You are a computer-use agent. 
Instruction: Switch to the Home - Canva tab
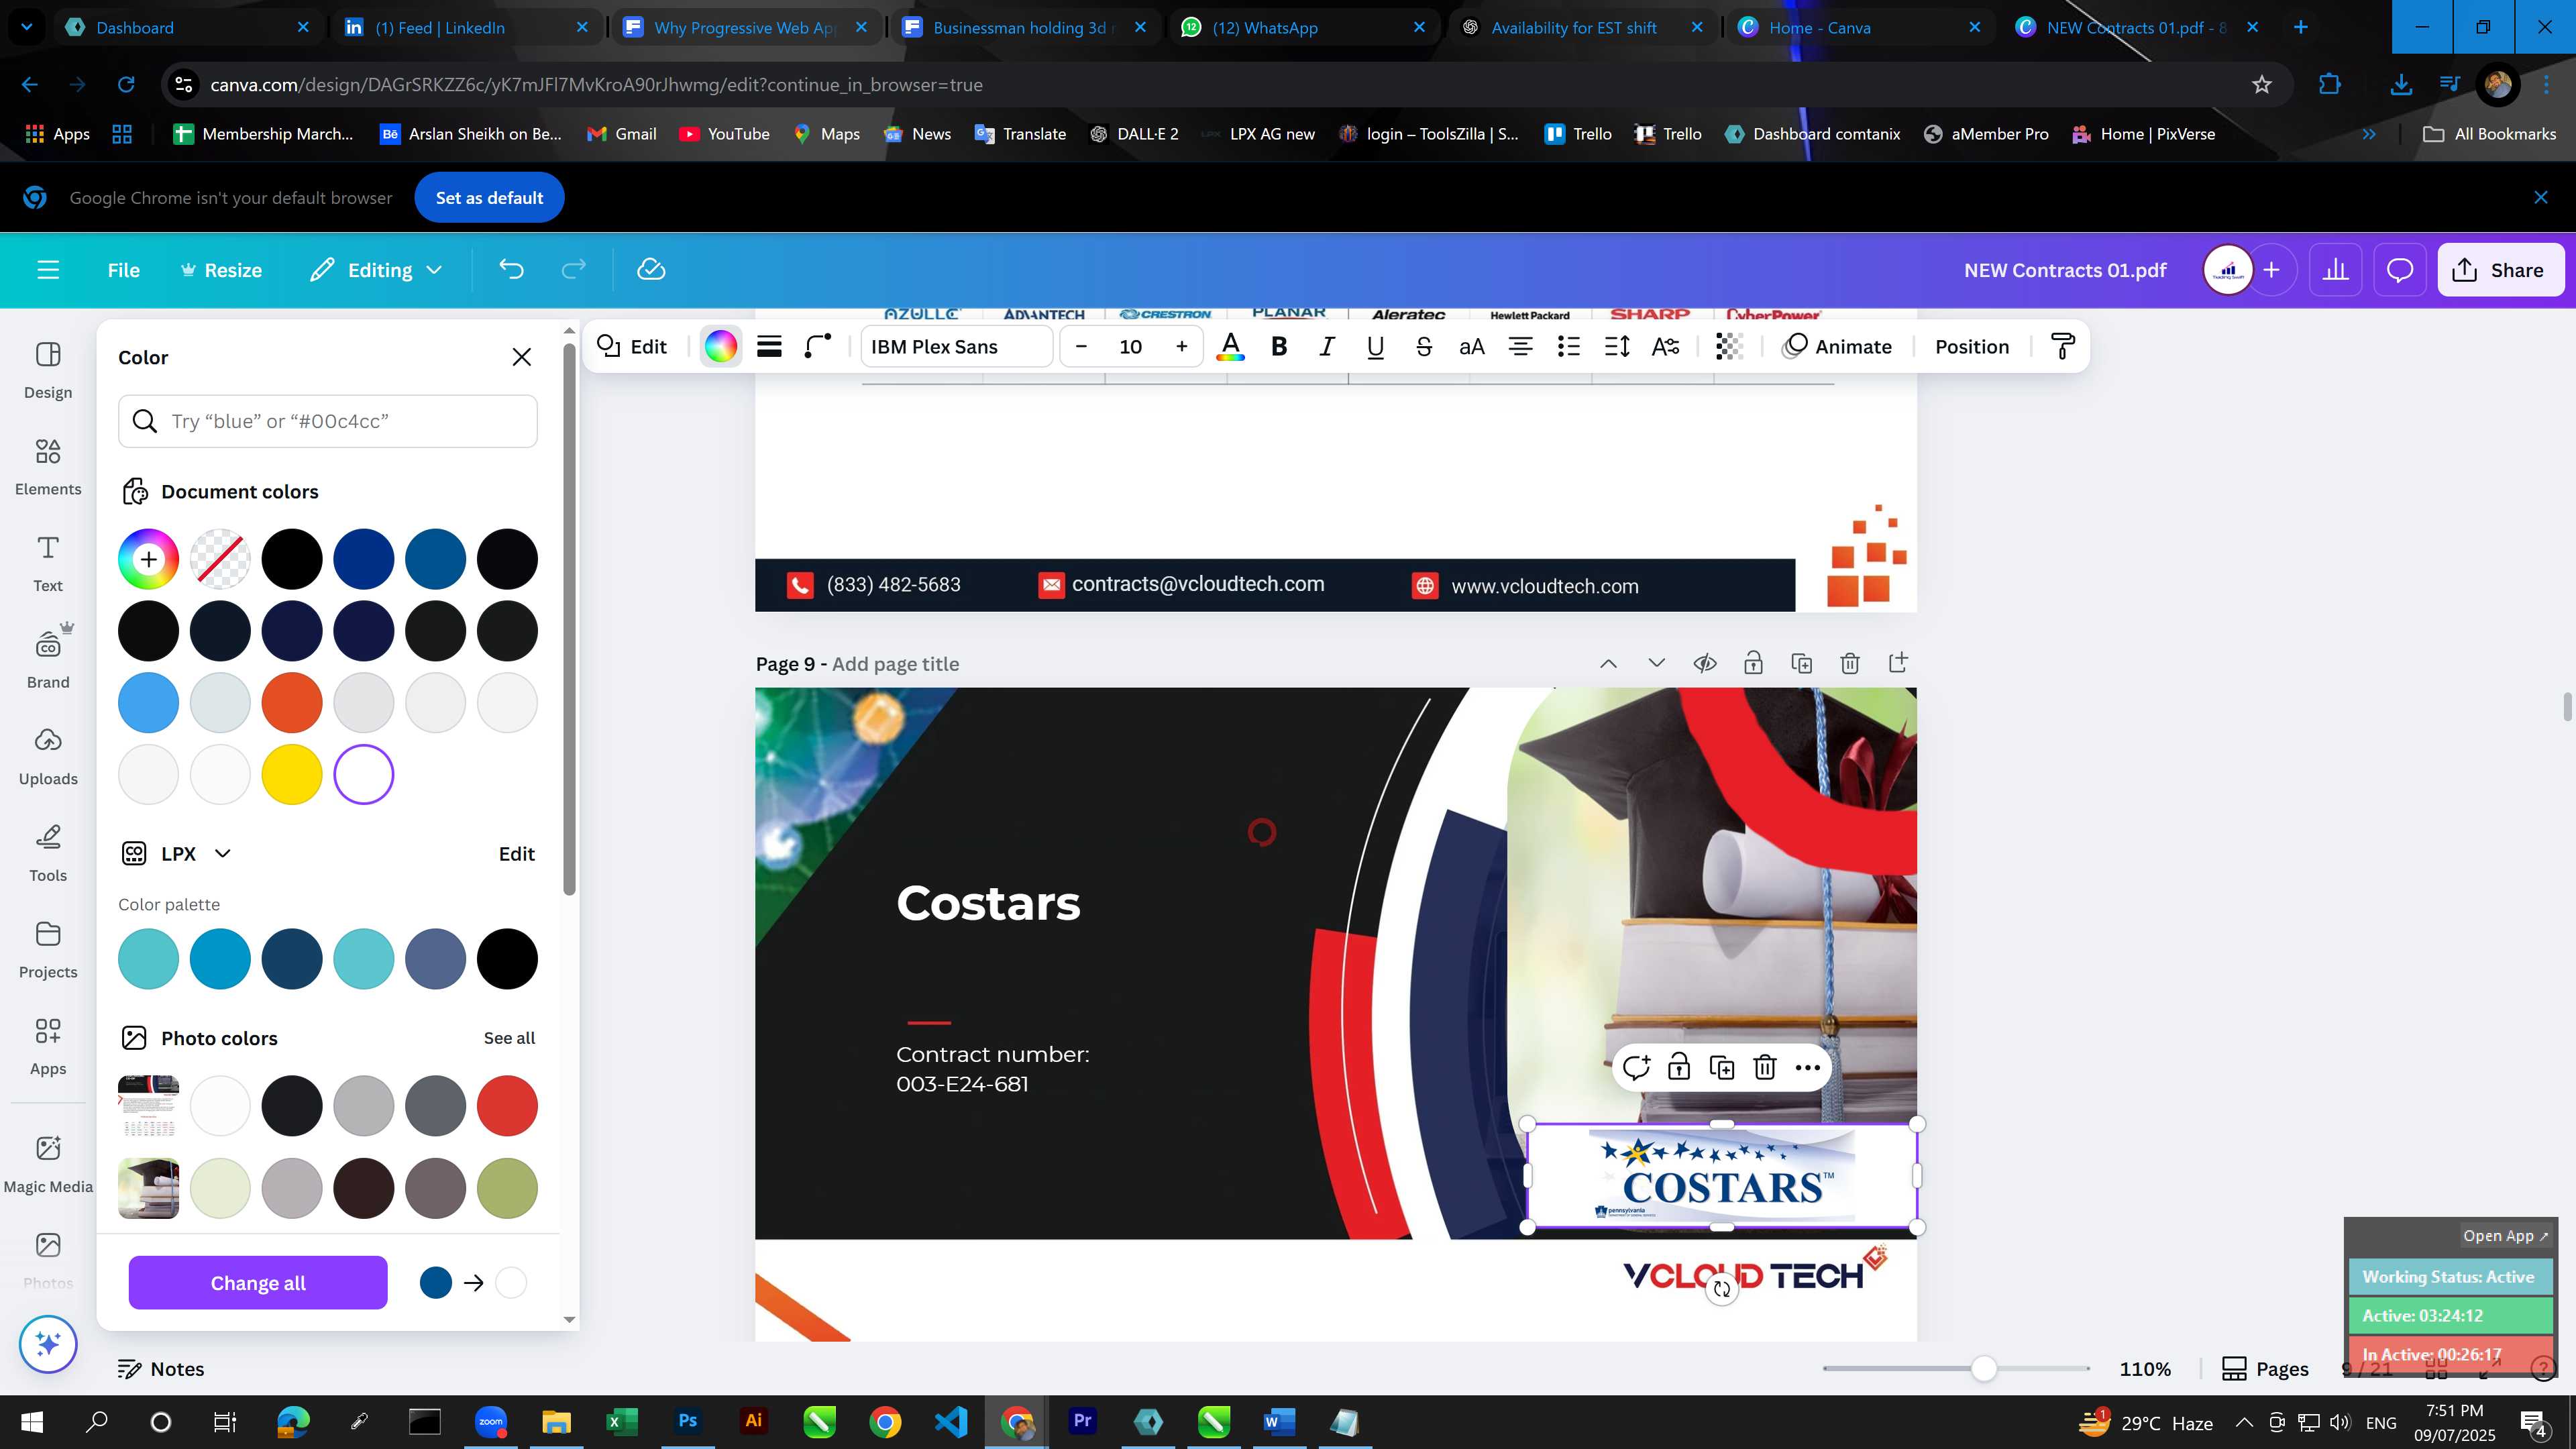pos(1860,27)
